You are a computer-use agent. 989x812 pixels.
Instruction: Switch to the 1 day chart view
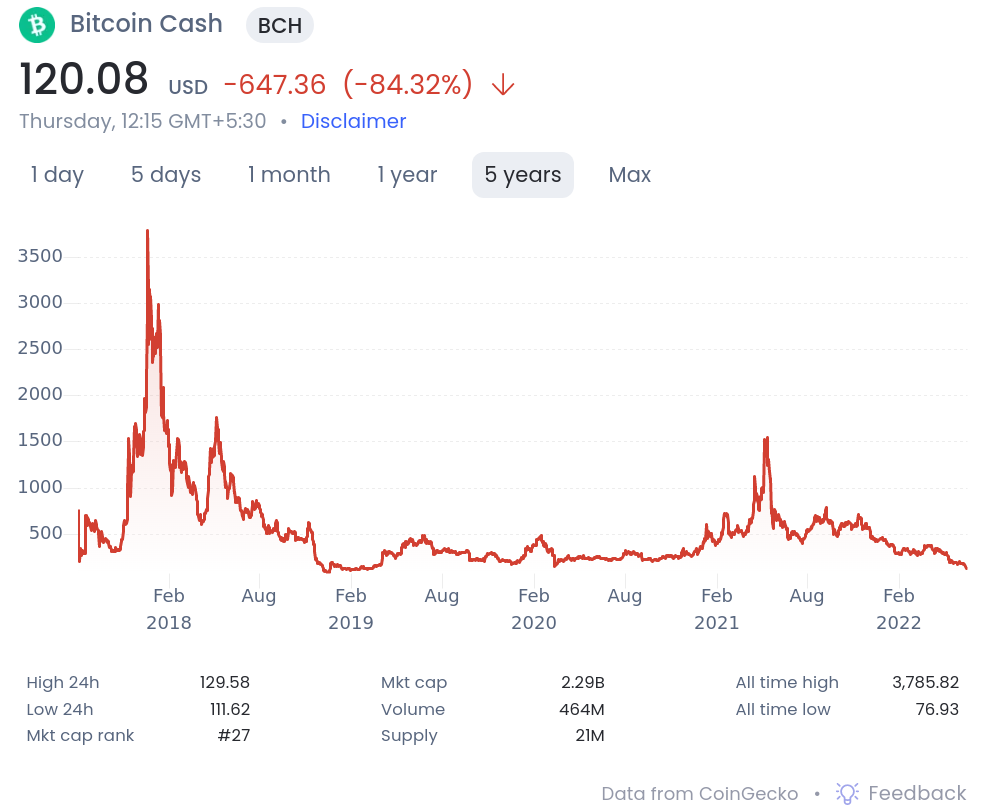[x=57, y=174]
